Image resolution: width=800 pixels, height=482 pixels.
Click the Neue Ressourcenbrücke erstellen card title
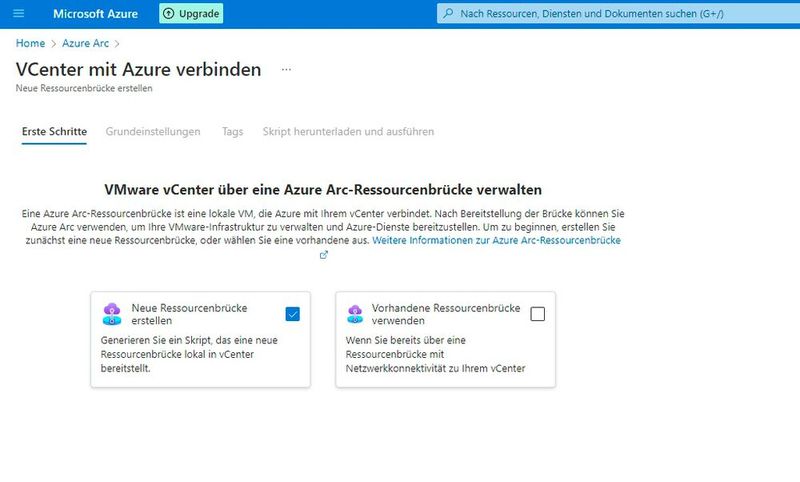[x=189, y=314]
